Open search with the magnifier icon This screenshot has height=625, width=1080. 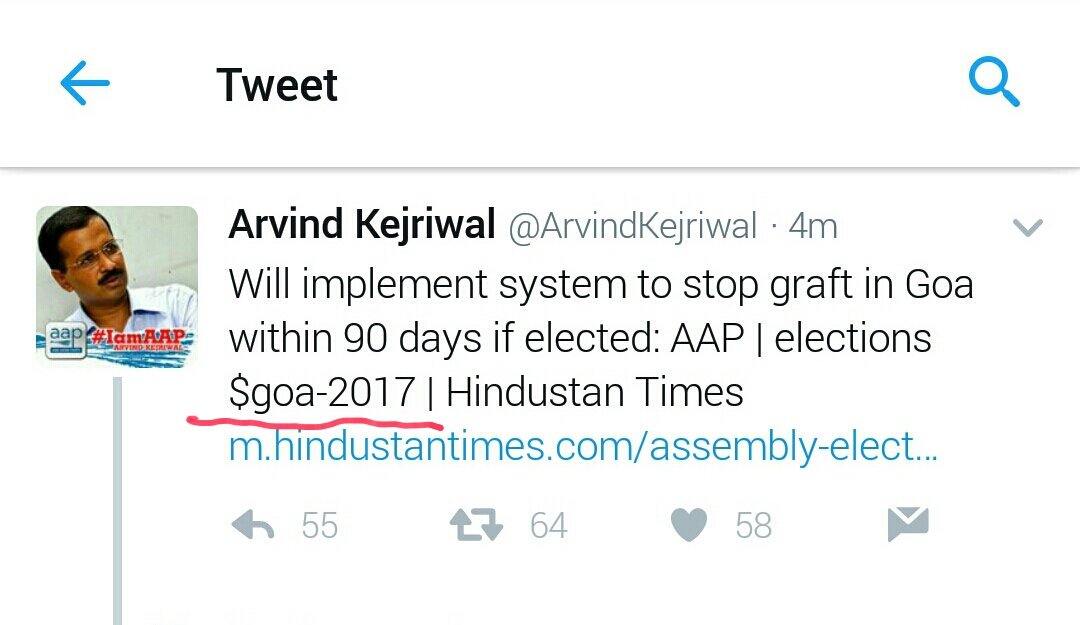pos(993,82)
